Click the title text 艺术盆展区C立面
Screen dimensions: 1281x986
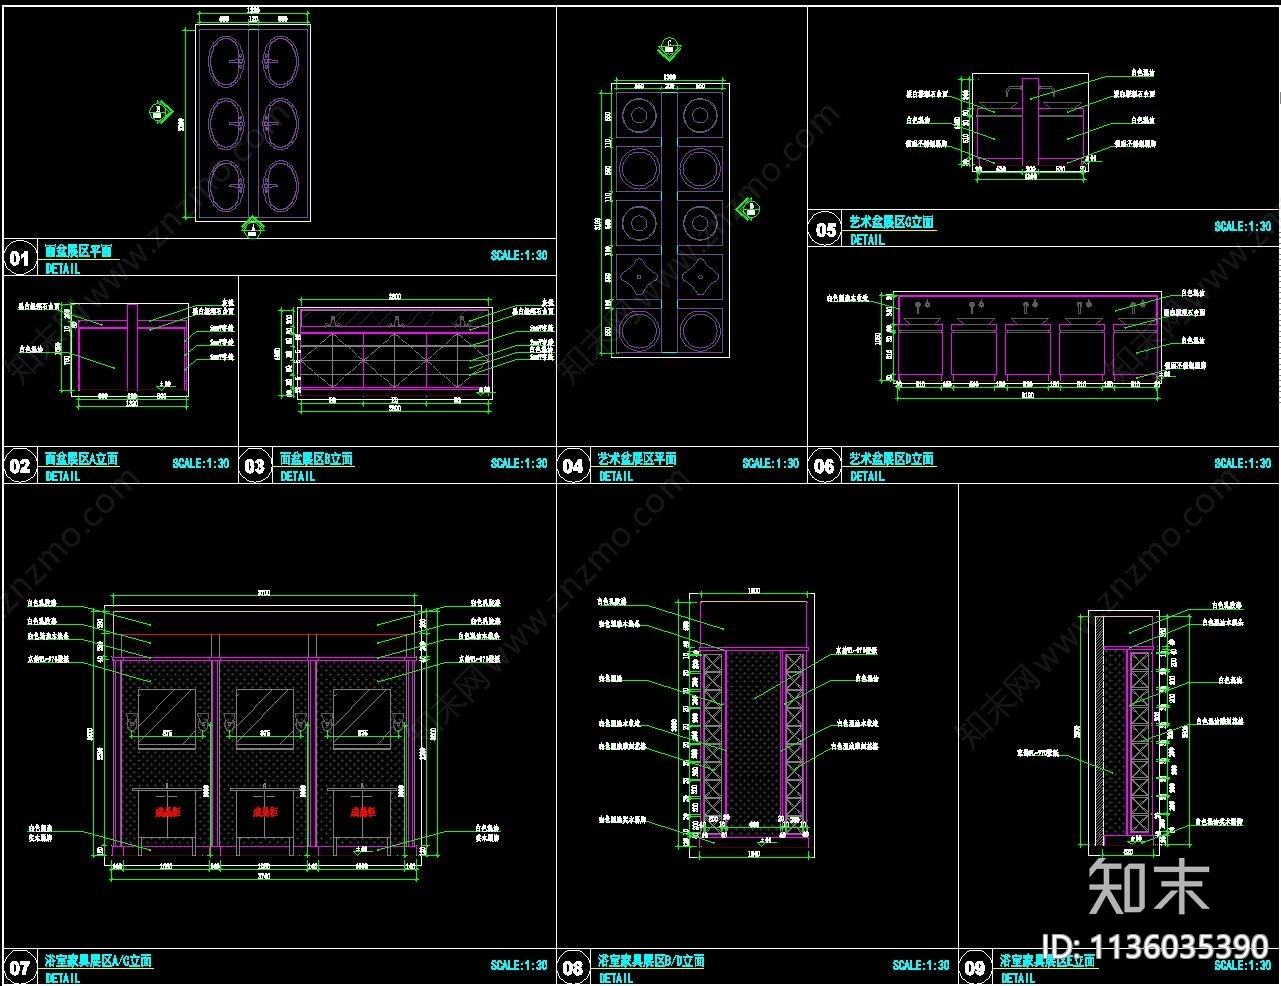click(892, 222)
